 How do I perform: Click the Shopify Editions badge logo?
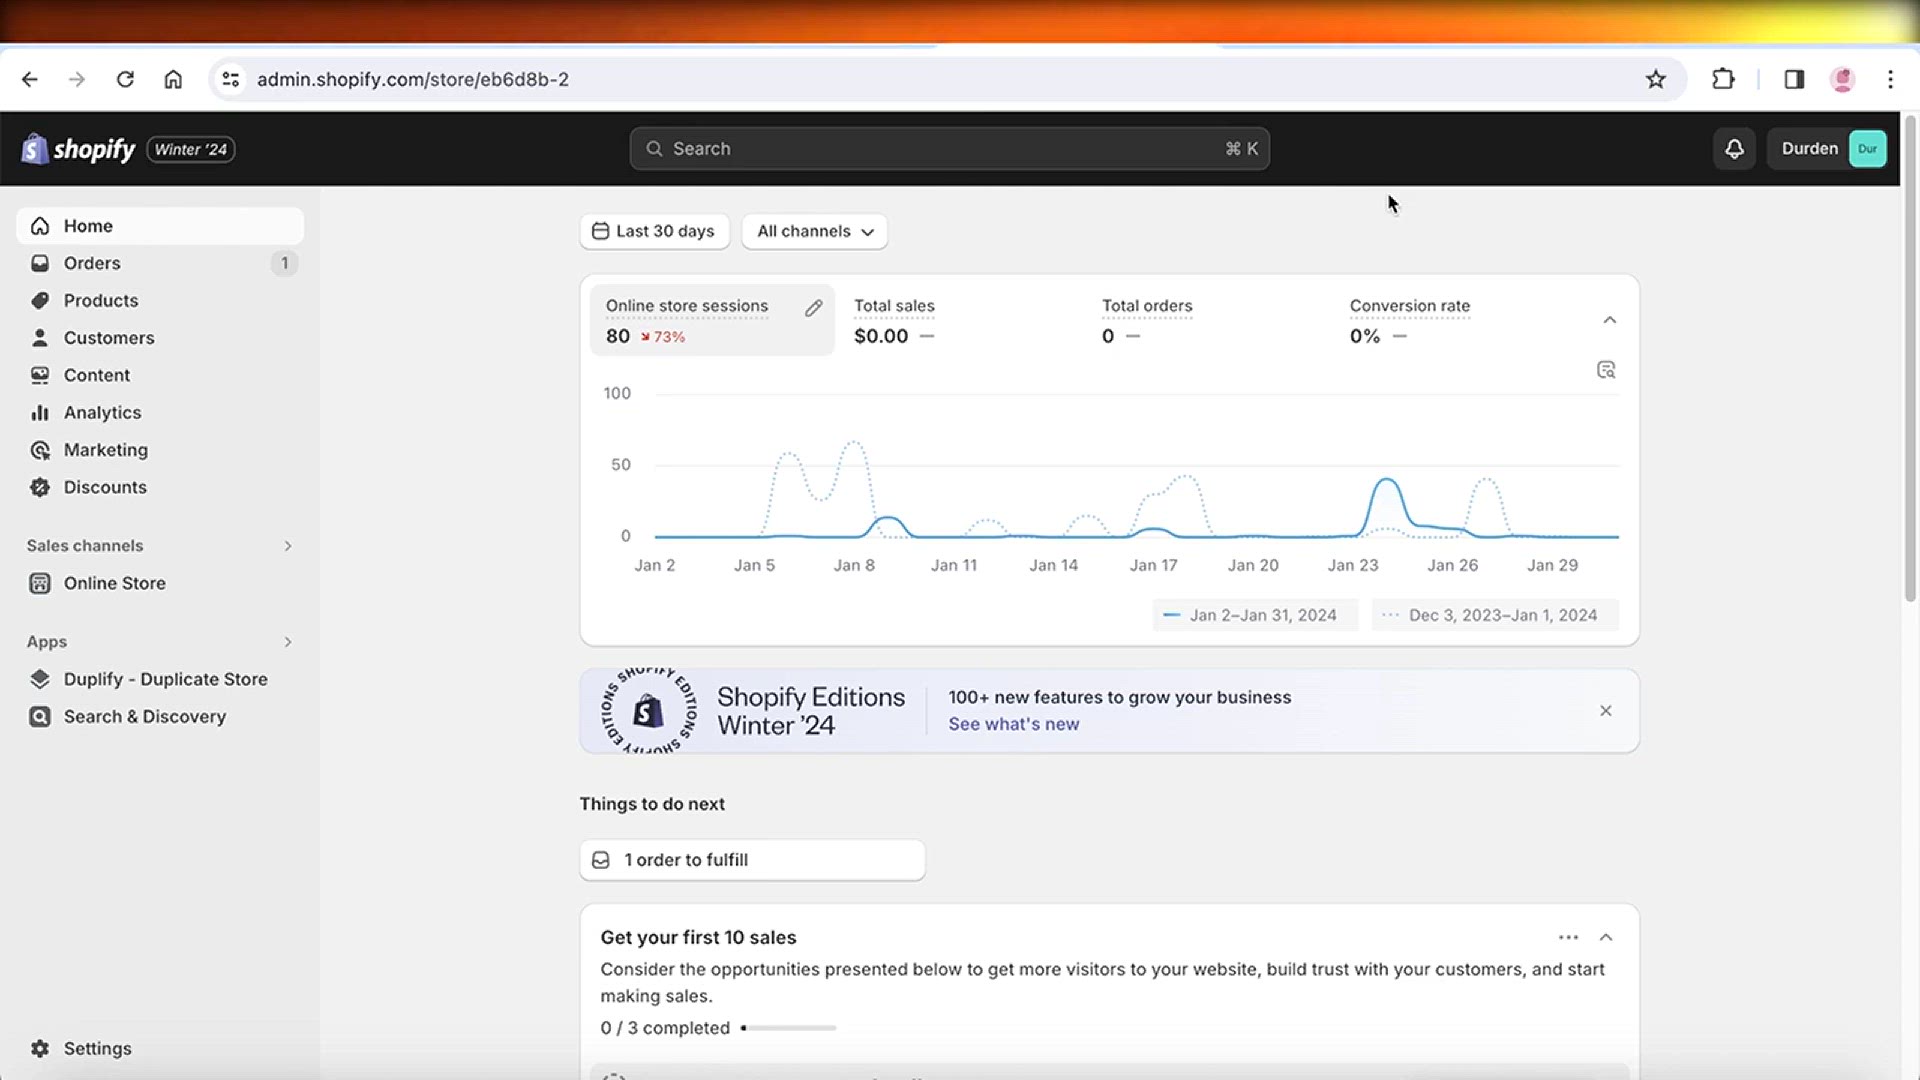point(648,711)
